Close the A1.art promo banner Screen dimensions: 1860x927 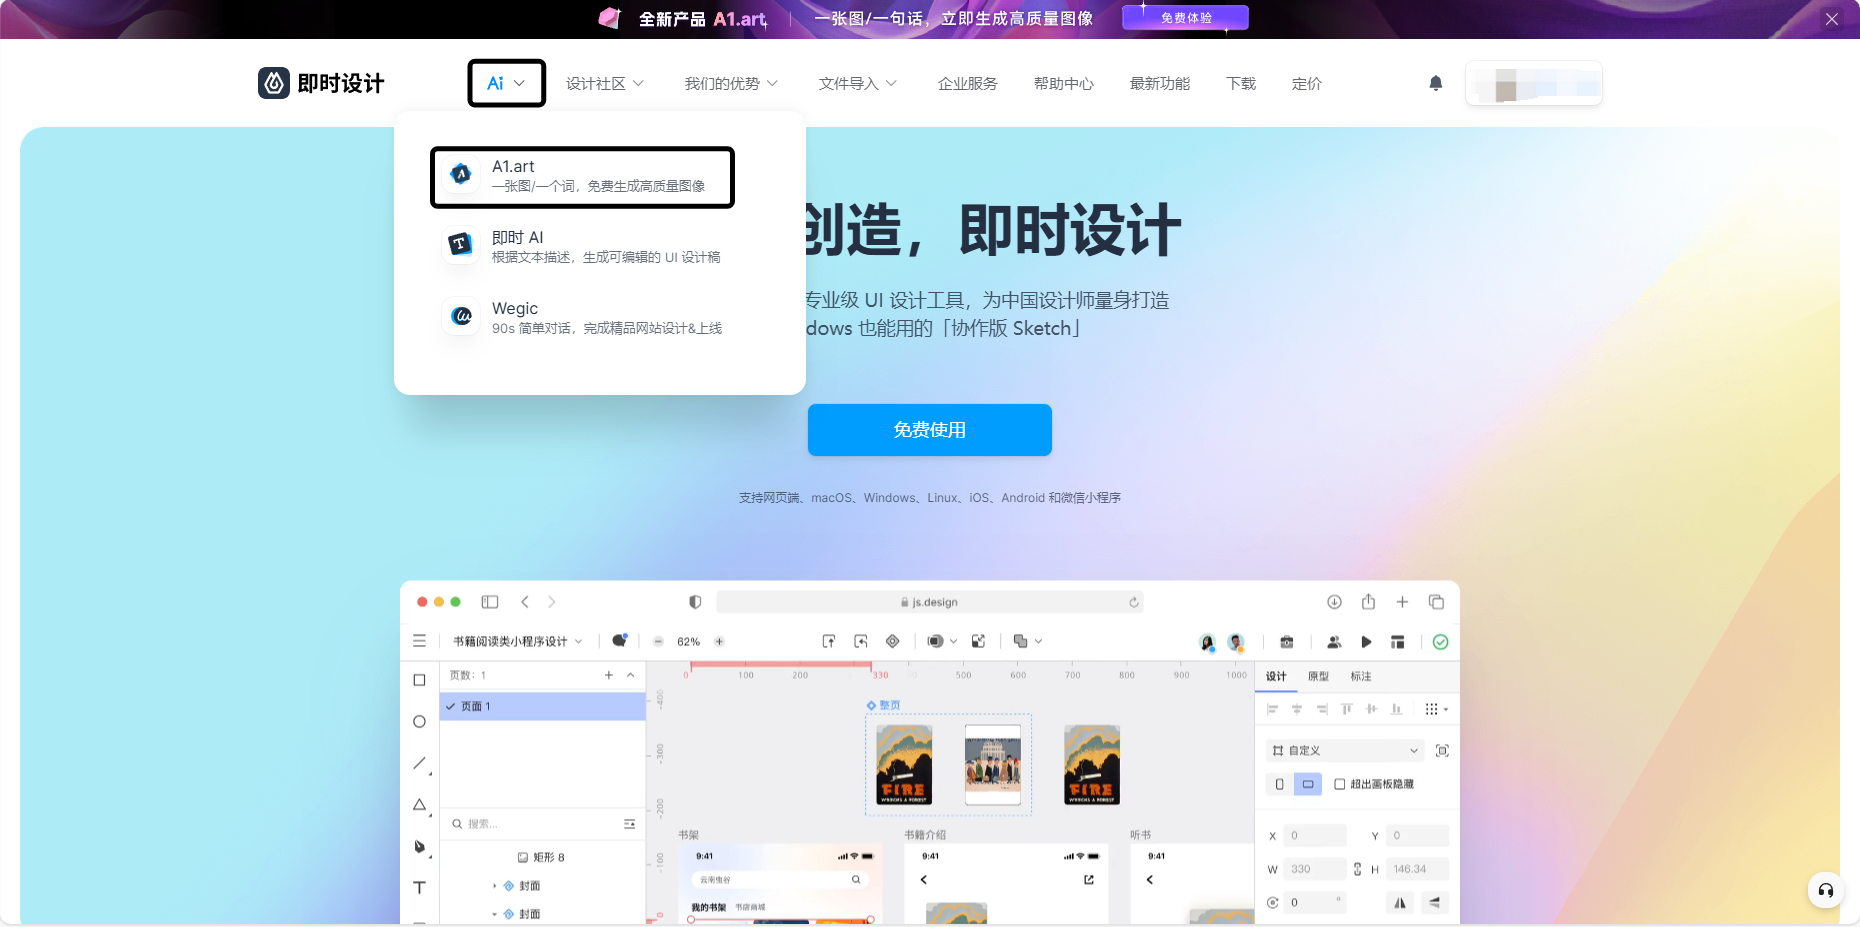(x=1832, y=19)
